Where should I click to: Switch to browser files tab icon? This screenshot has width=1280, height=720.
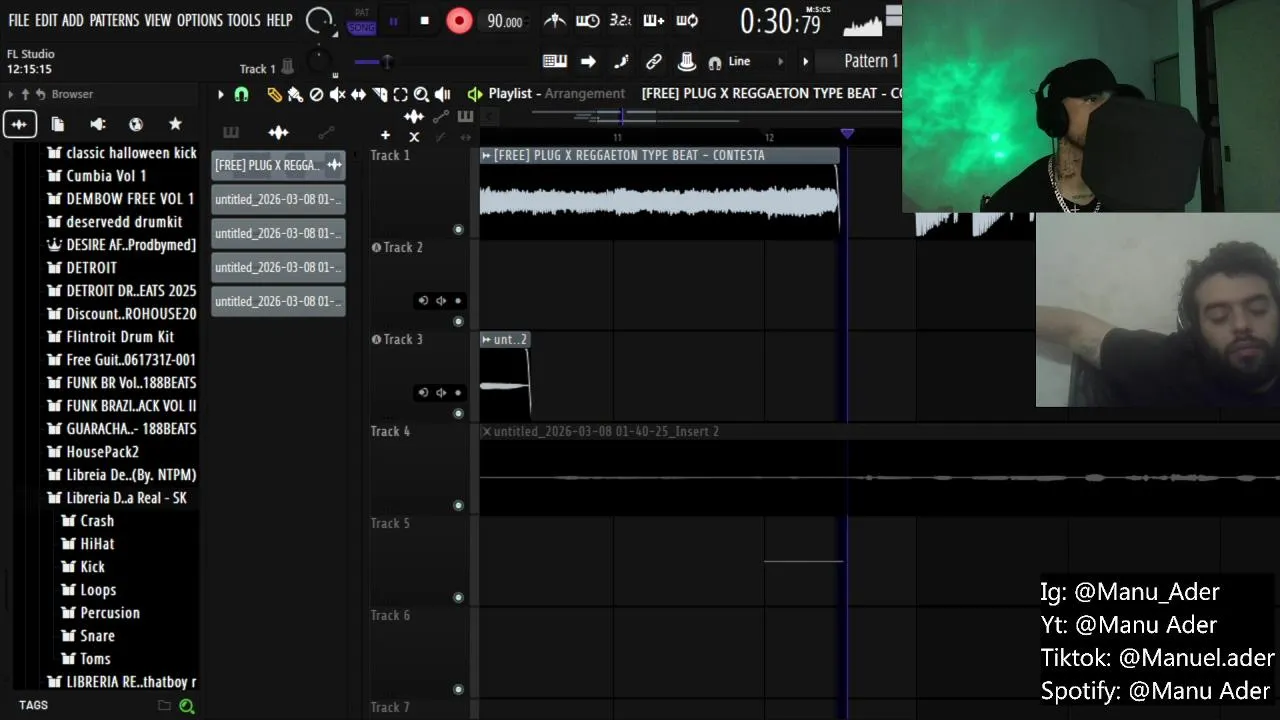click(x=58, y=124)
